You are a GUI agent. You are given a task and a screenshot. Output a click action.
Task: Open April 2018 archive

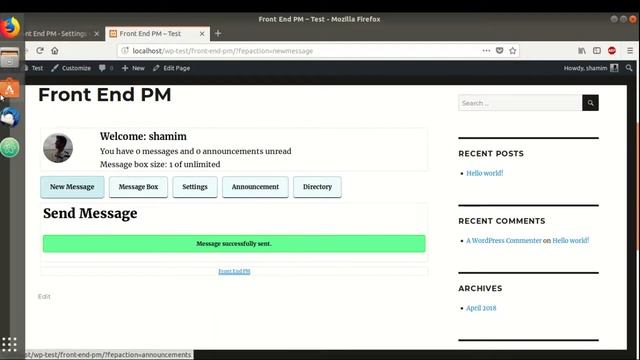pyautogui.click(x=481, y=308)
